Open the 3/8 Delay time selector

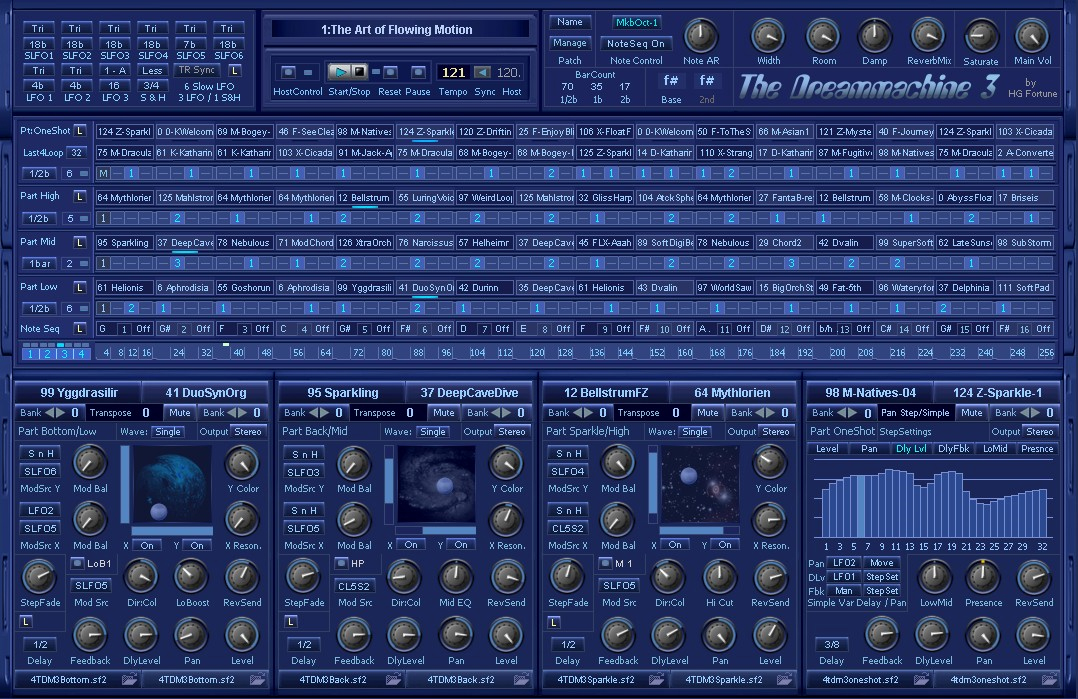click(x=833, y=645)
